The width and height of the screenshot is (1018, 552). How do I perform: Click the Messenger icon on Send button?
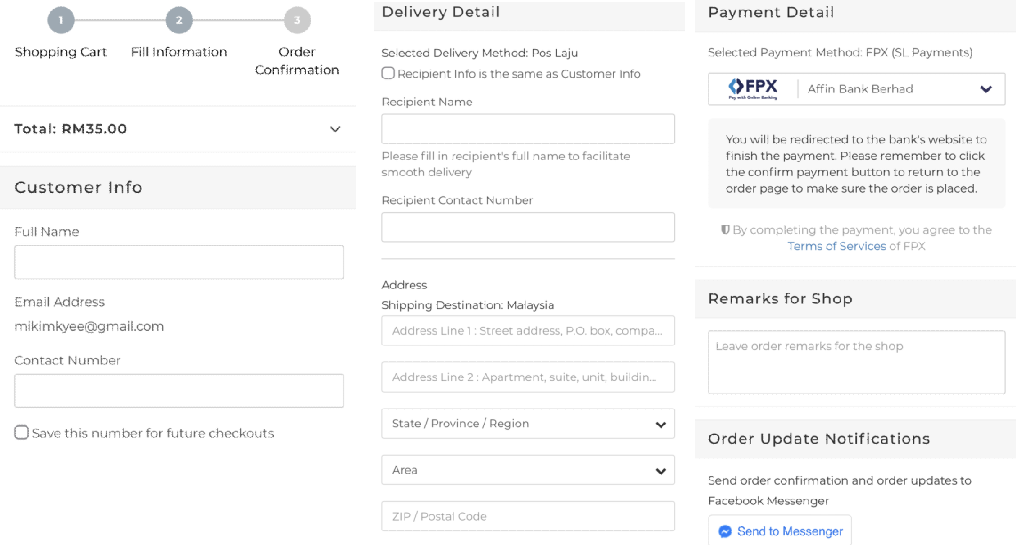725,531
